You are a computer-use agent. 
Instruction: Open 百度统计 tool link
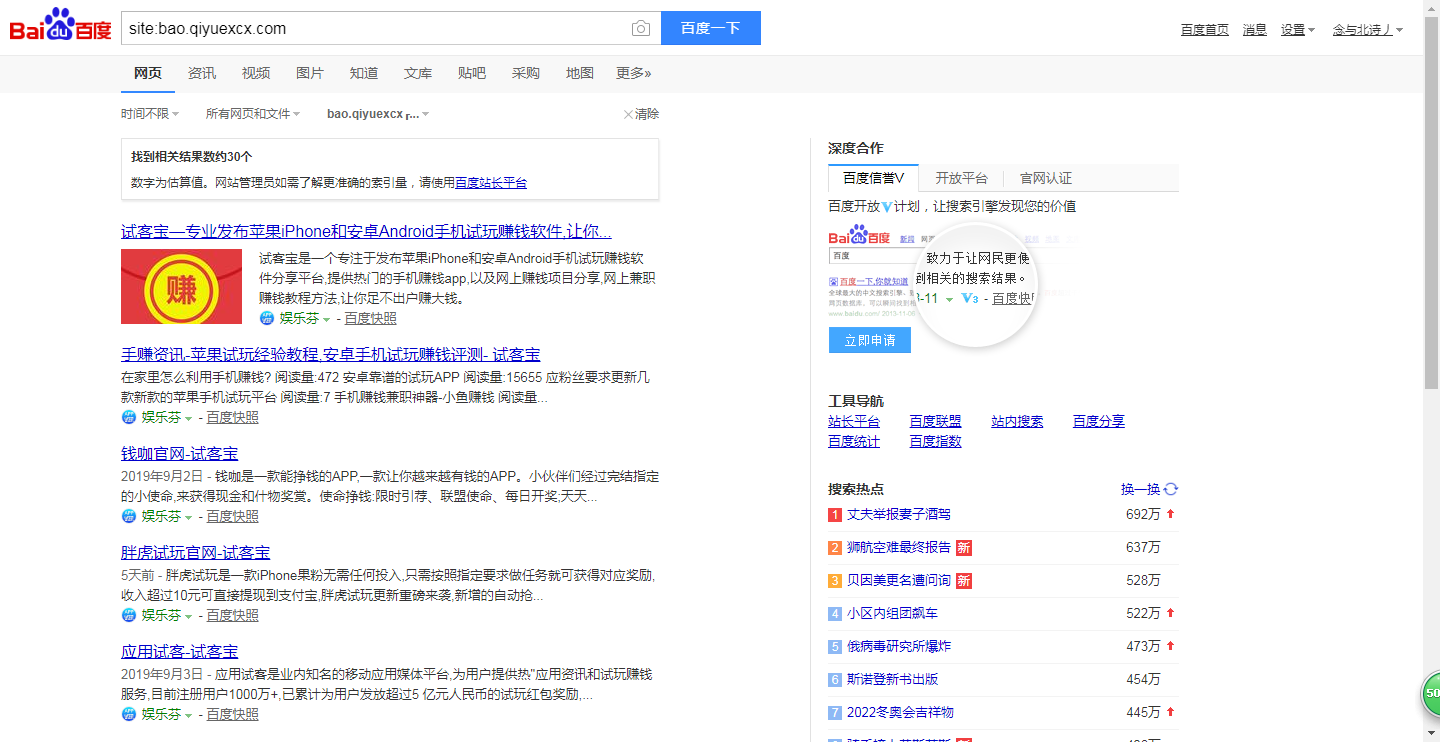click(854, 441)
